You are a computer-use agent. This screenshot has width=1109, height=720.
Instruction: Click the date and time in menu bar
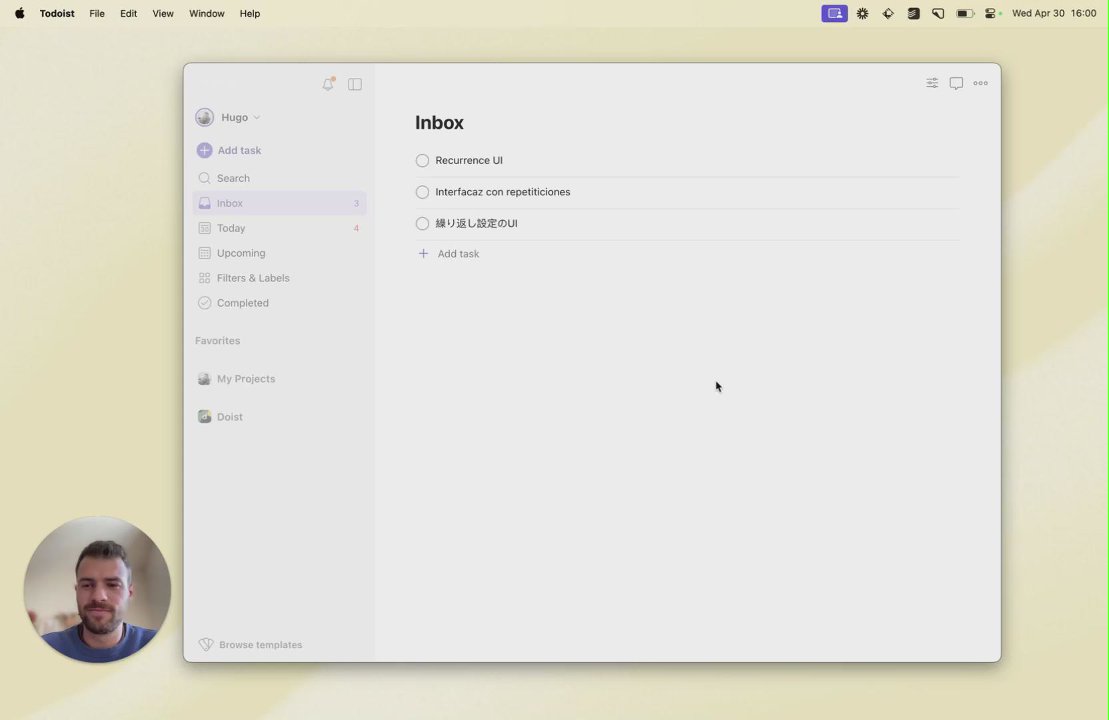click(1054, 13)
